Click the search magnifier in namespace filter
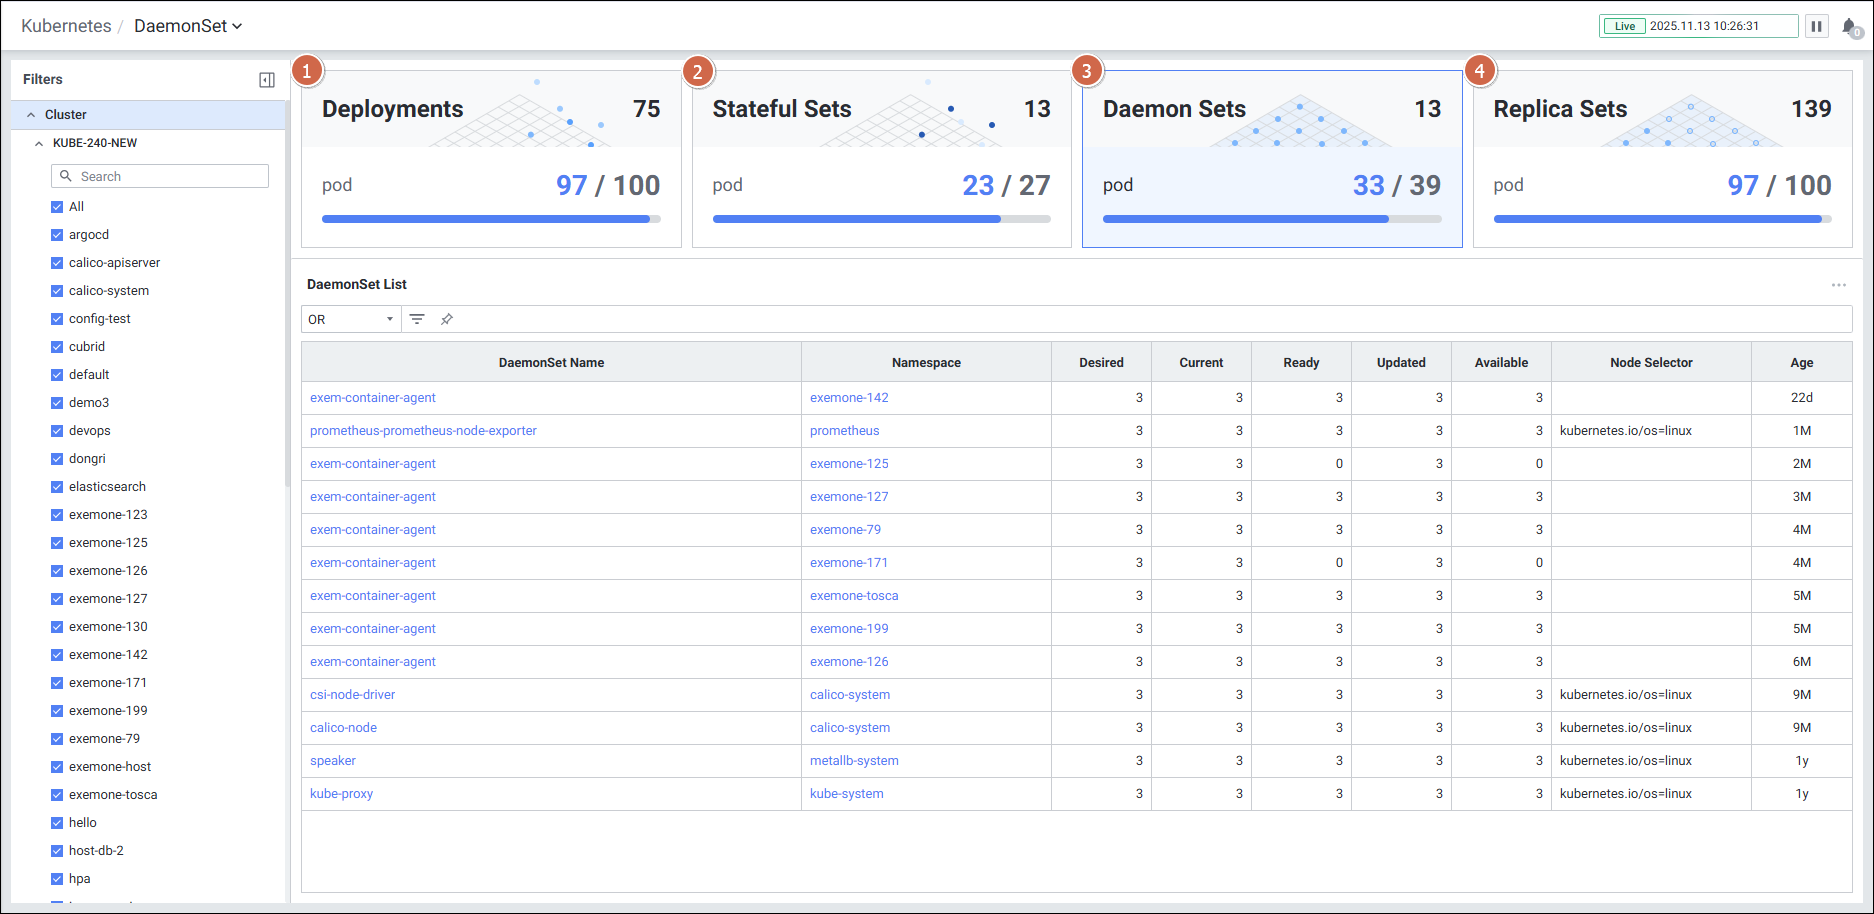The width and height of the screenshot is (1874, 914). [66, 176]
